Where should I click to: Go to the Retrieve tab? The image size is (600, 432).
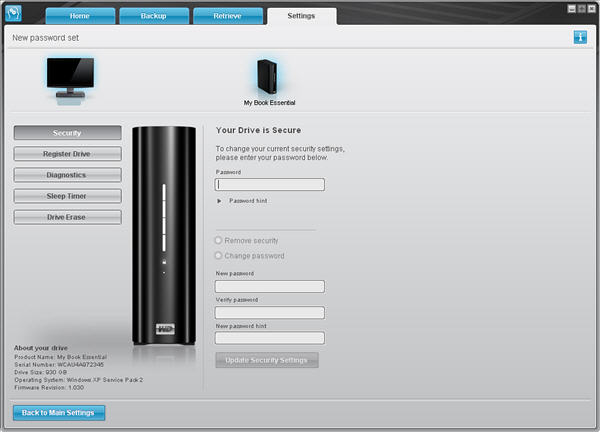click(x=227, y=17)
